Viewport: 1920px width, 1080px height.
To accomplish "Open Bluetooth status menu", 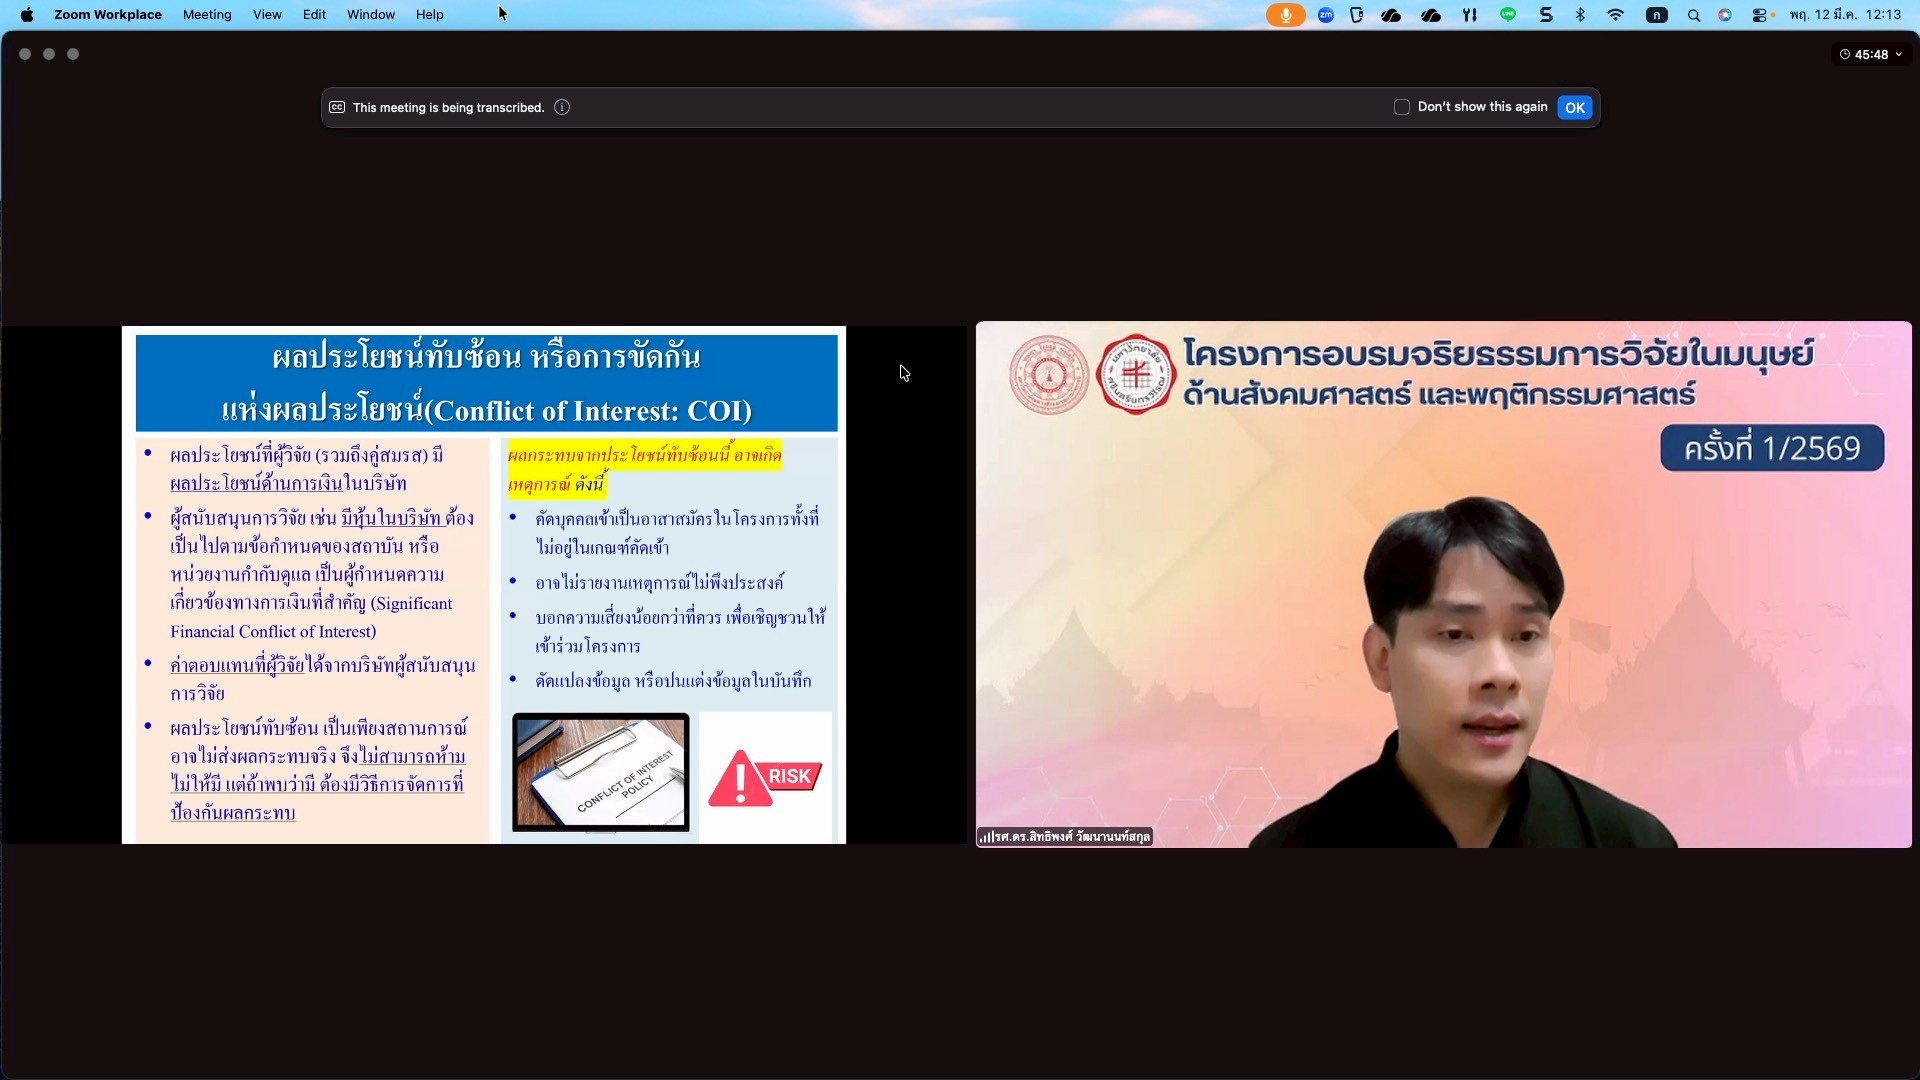I will 1580,15.
